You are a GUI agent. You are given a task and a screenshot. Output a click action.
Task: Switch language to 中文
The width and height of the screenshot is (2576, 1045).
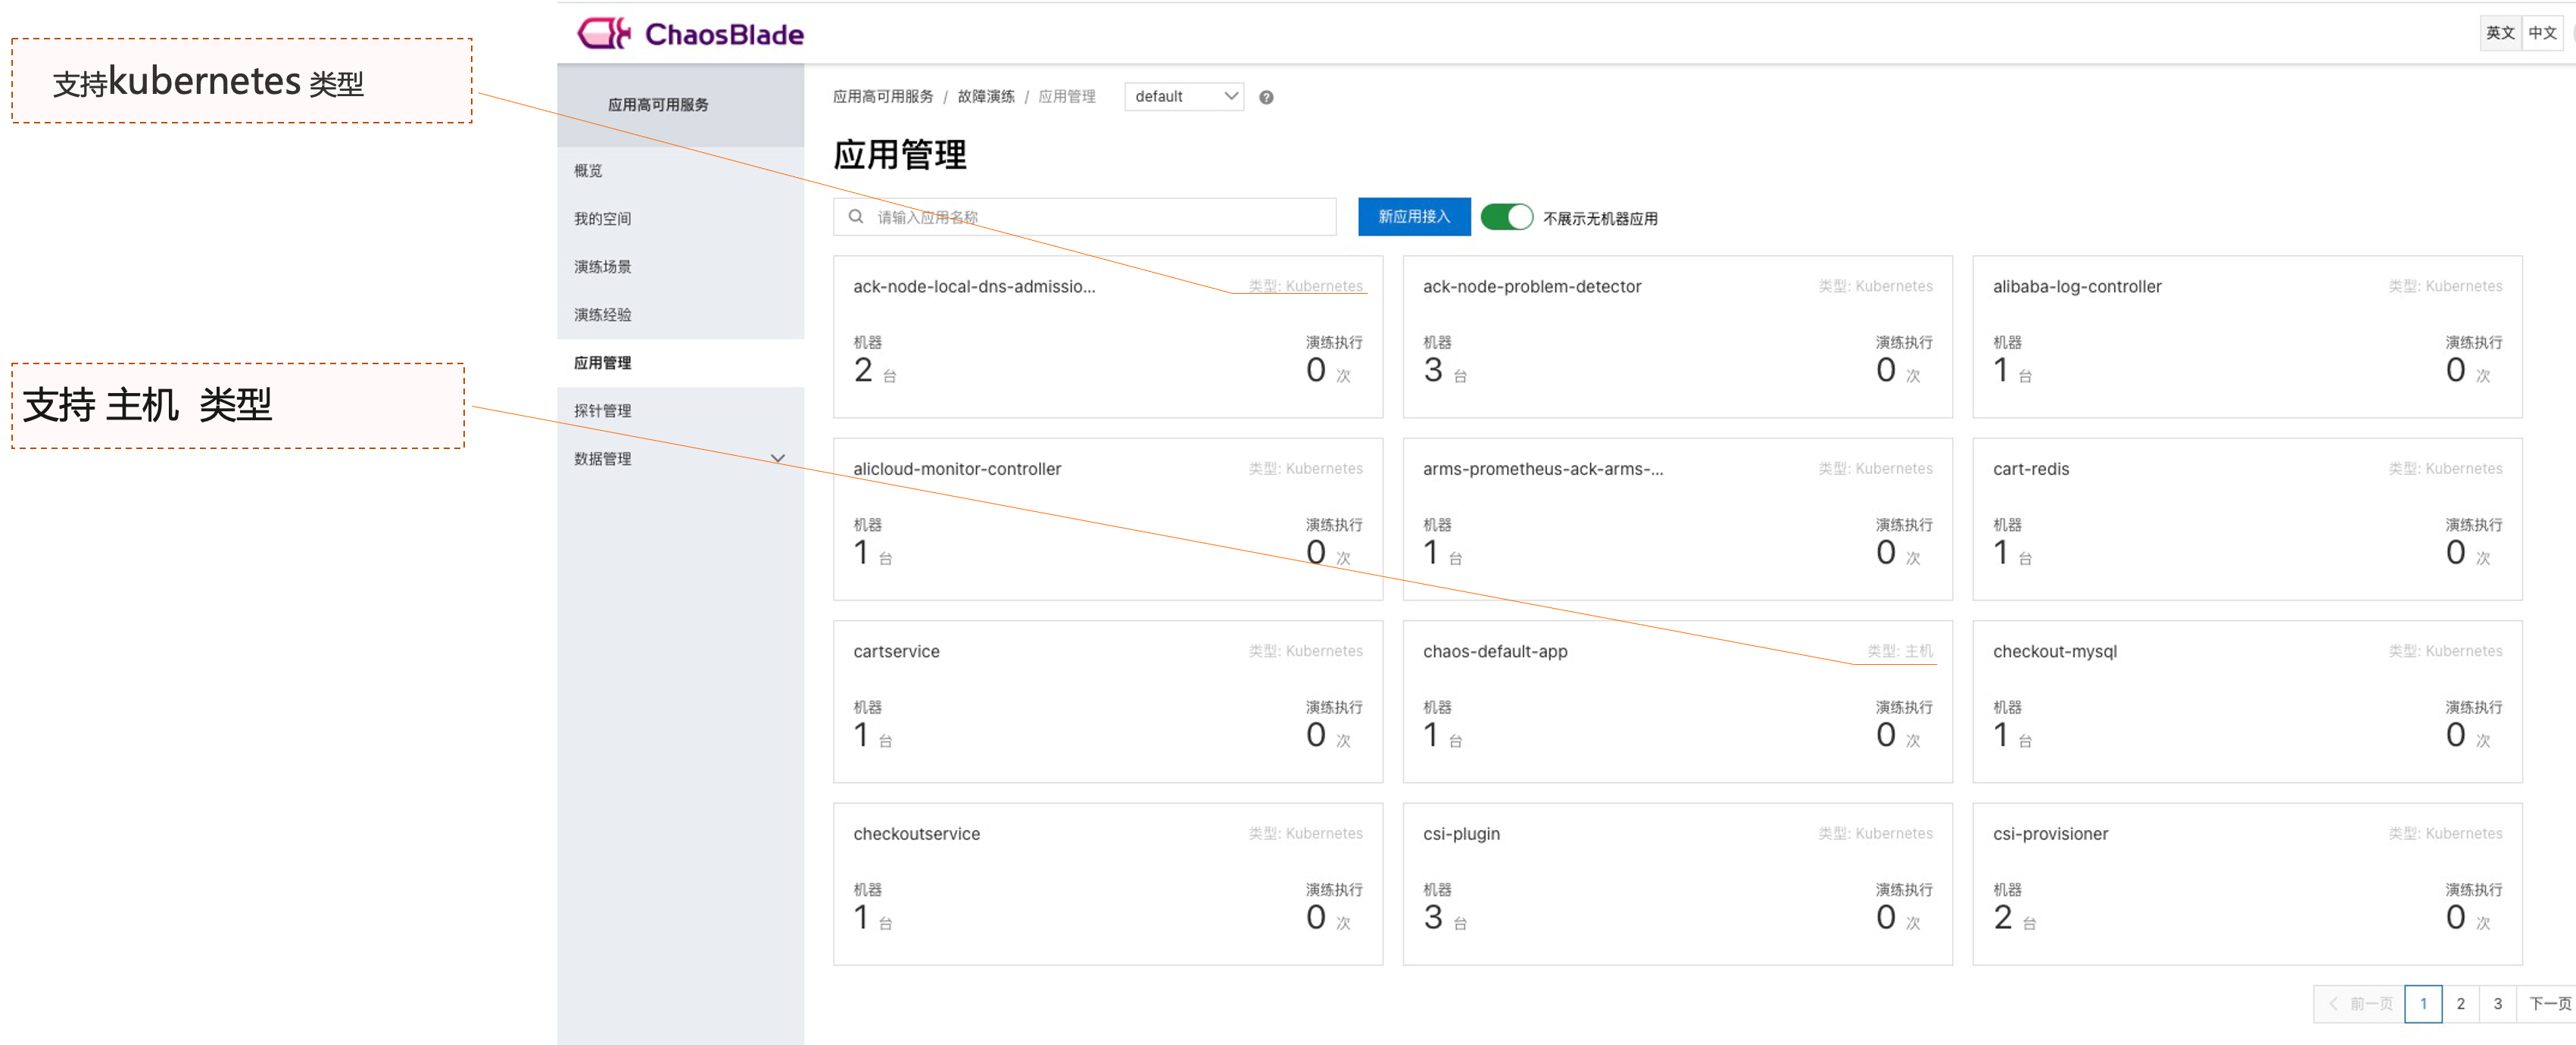(2542, 33)
